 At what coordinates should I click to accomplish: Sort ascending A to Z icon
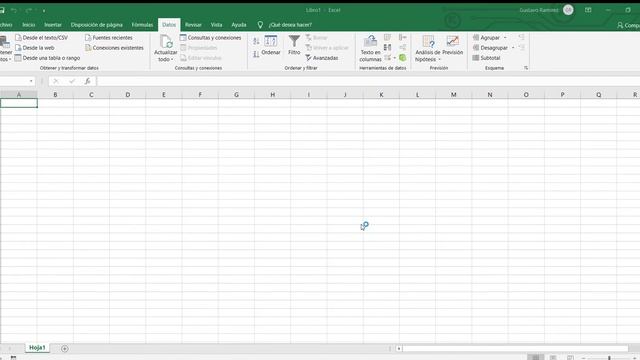(256, 41)
